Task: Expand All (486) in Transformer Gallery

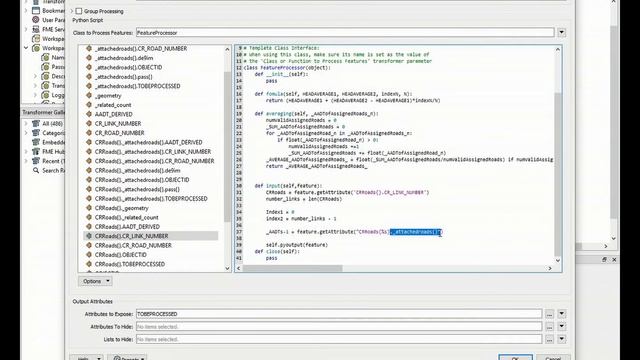Action: (x=26, y=123)
